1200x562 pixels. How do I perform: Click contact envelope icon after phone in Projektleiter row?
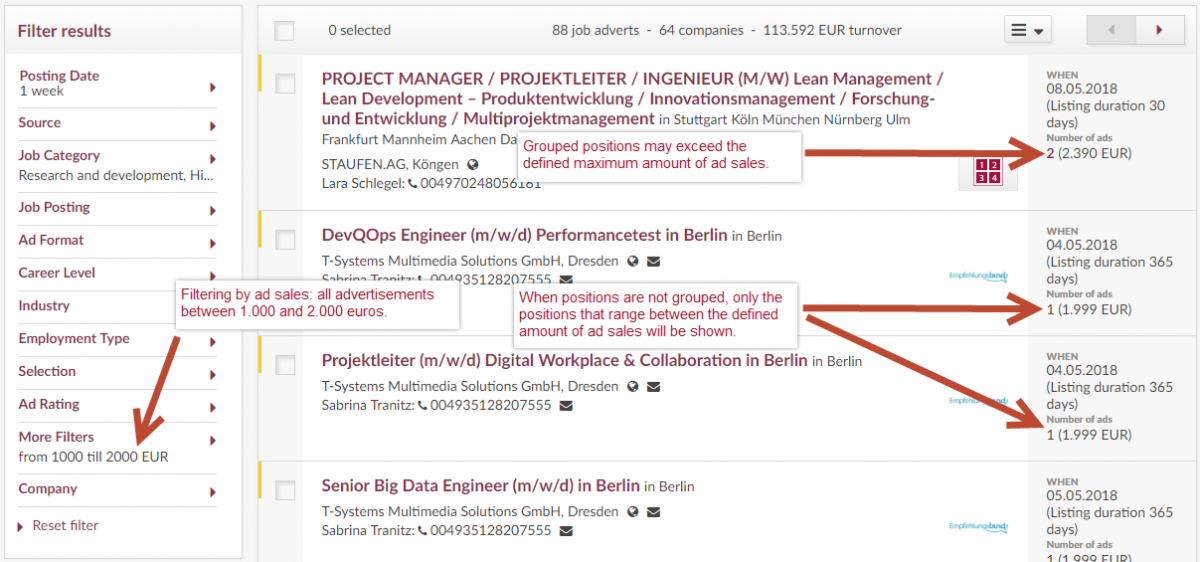coord(566,406)
